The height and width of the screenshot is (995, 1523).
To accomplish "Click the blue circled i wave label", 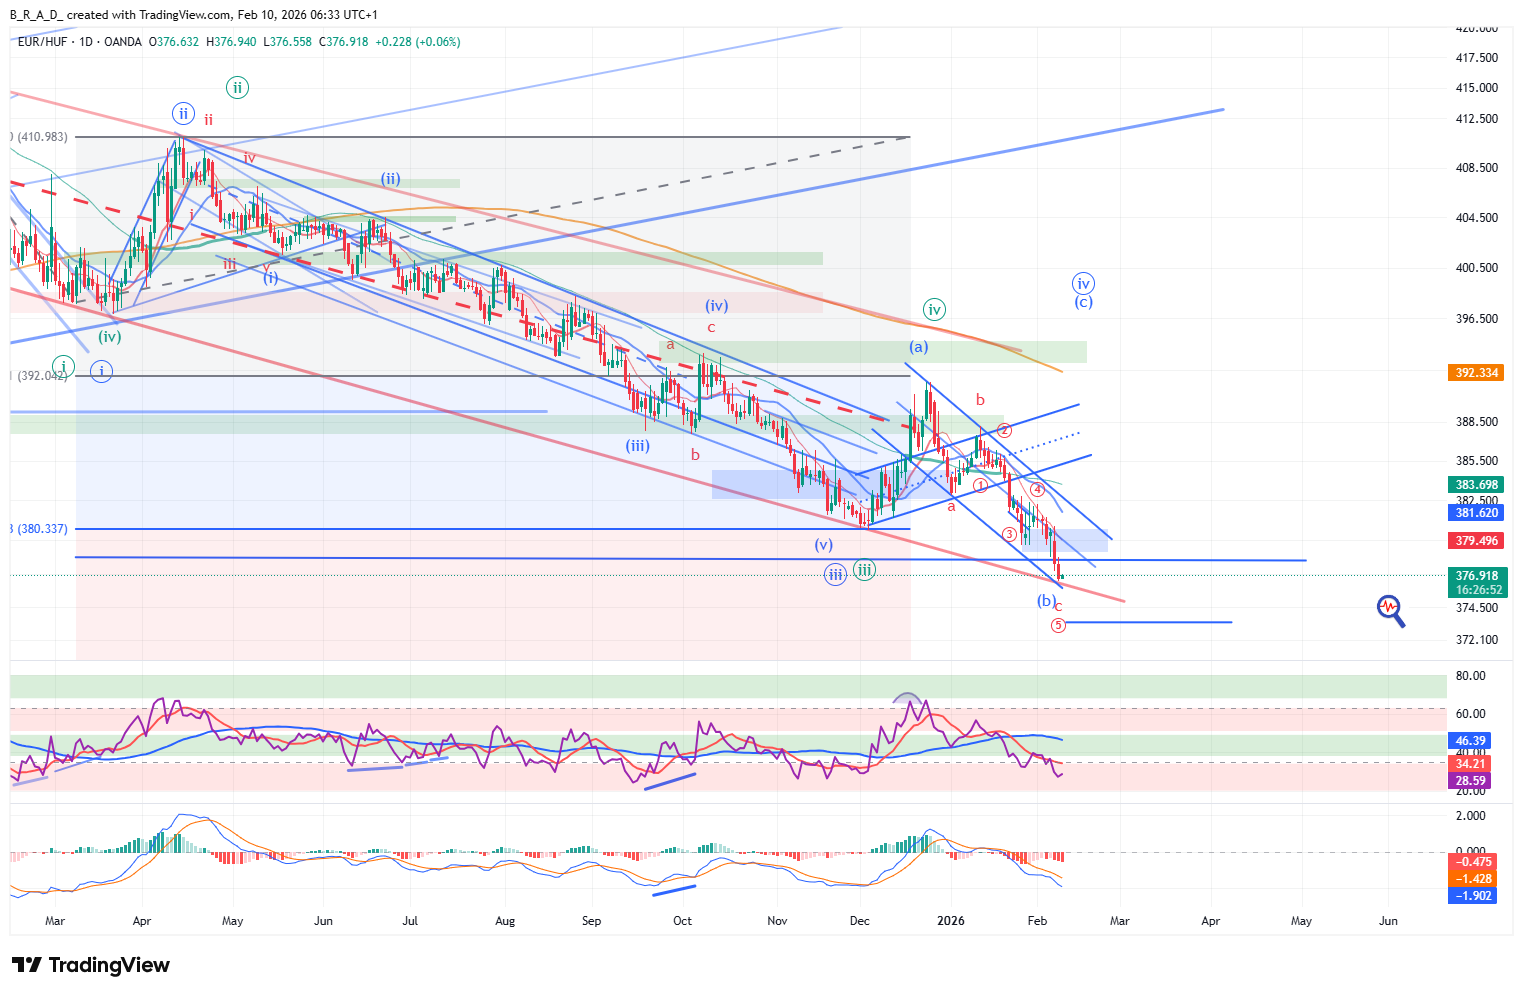I will pyautogui.click(x=101, y=372).
